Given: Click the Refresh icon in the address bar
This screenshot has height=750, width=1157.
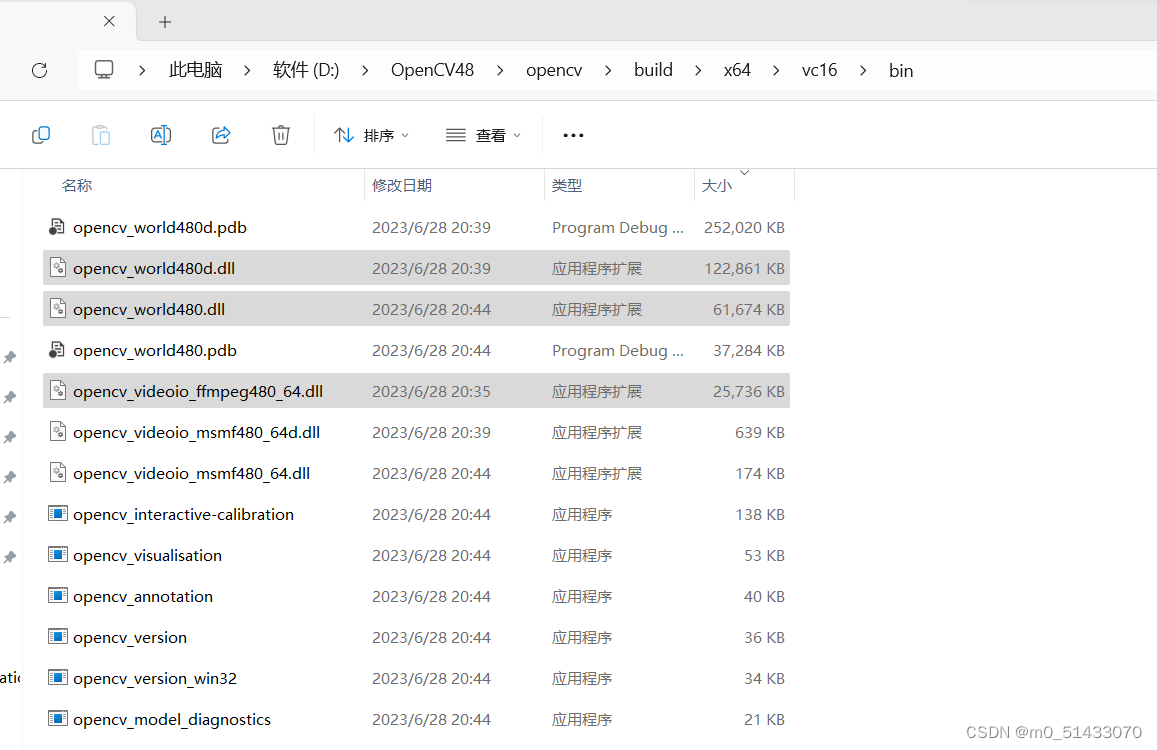Looking at the screenshot, I should pos(39,70).
